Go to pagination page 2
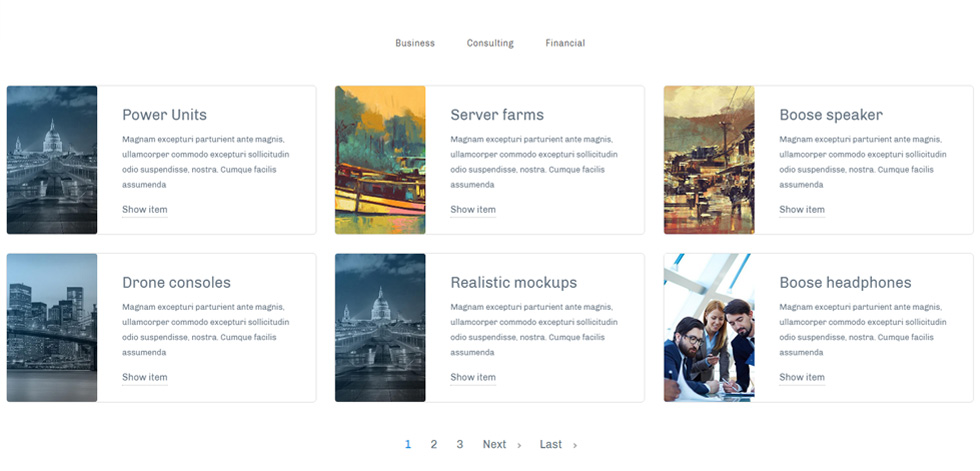Screen dimensions: 980x471 (x=434, y=444)
